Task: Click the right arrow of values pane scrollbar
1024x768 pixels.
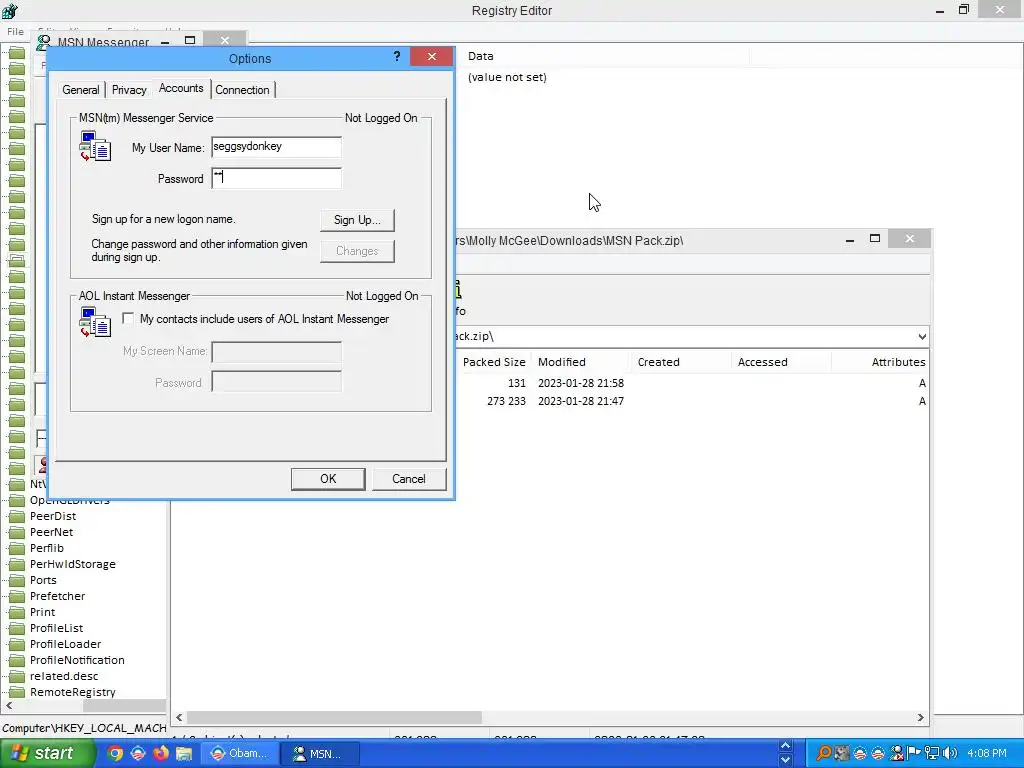Action: [920, 717]
